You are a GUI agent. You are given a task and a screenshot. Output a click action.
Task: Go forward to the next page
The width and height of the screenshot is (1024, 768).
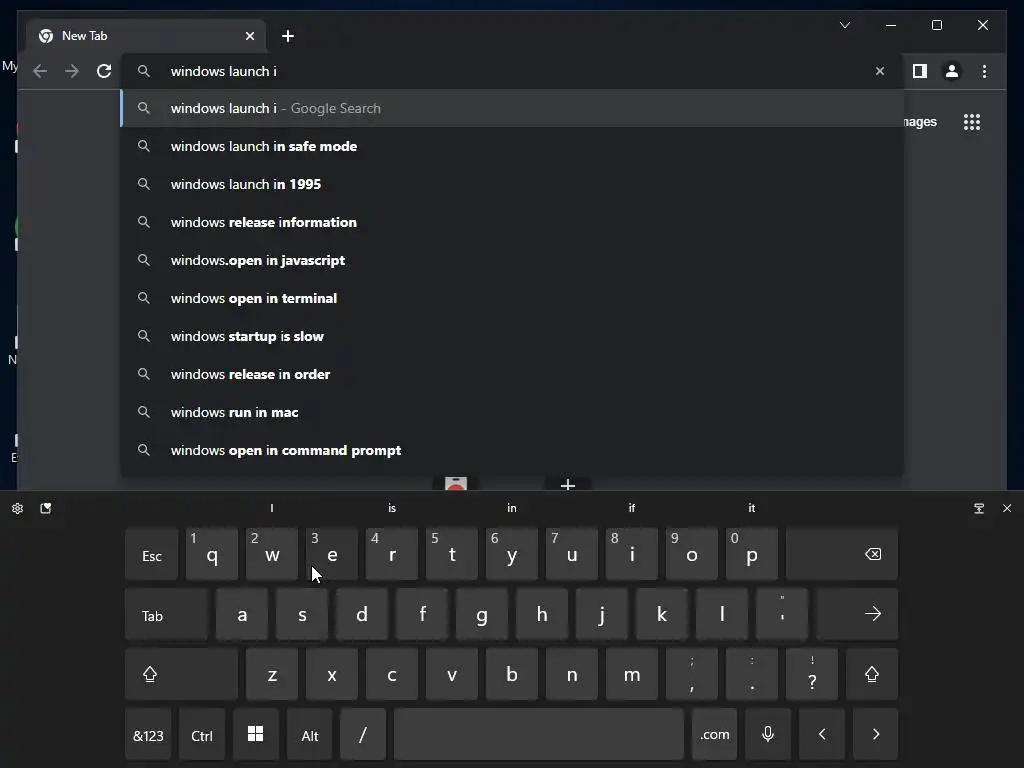pos(72,71)
